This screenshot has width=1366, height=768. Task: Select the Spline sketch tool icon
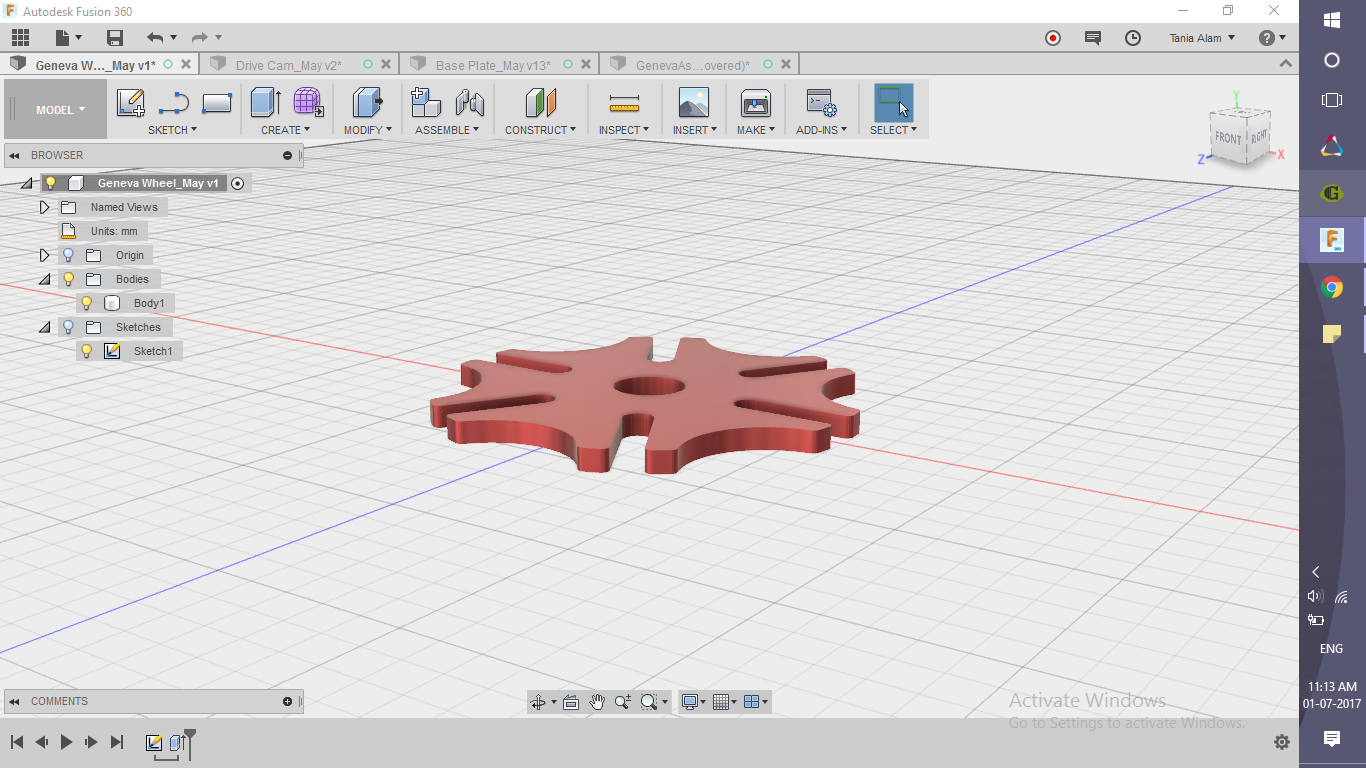[x=174, y=103]
